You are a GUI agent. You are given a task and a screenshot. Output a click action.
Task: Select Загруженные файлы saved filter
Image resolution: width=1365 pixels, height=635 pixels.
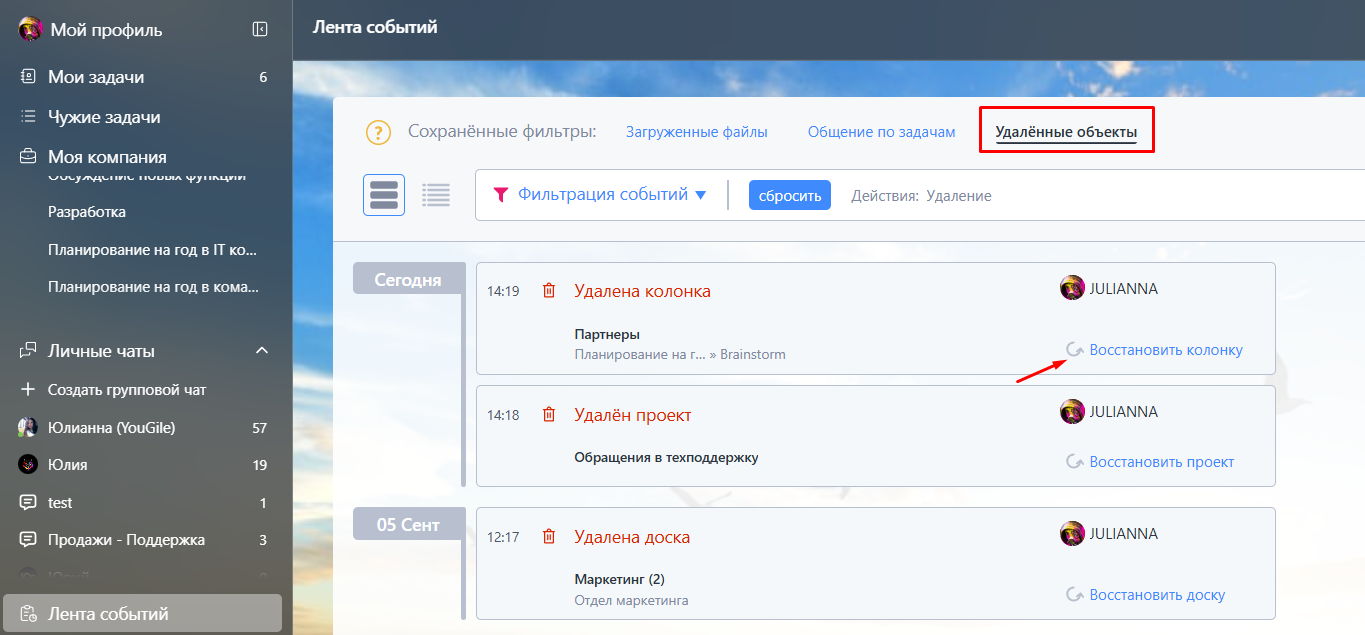point(696,132)
